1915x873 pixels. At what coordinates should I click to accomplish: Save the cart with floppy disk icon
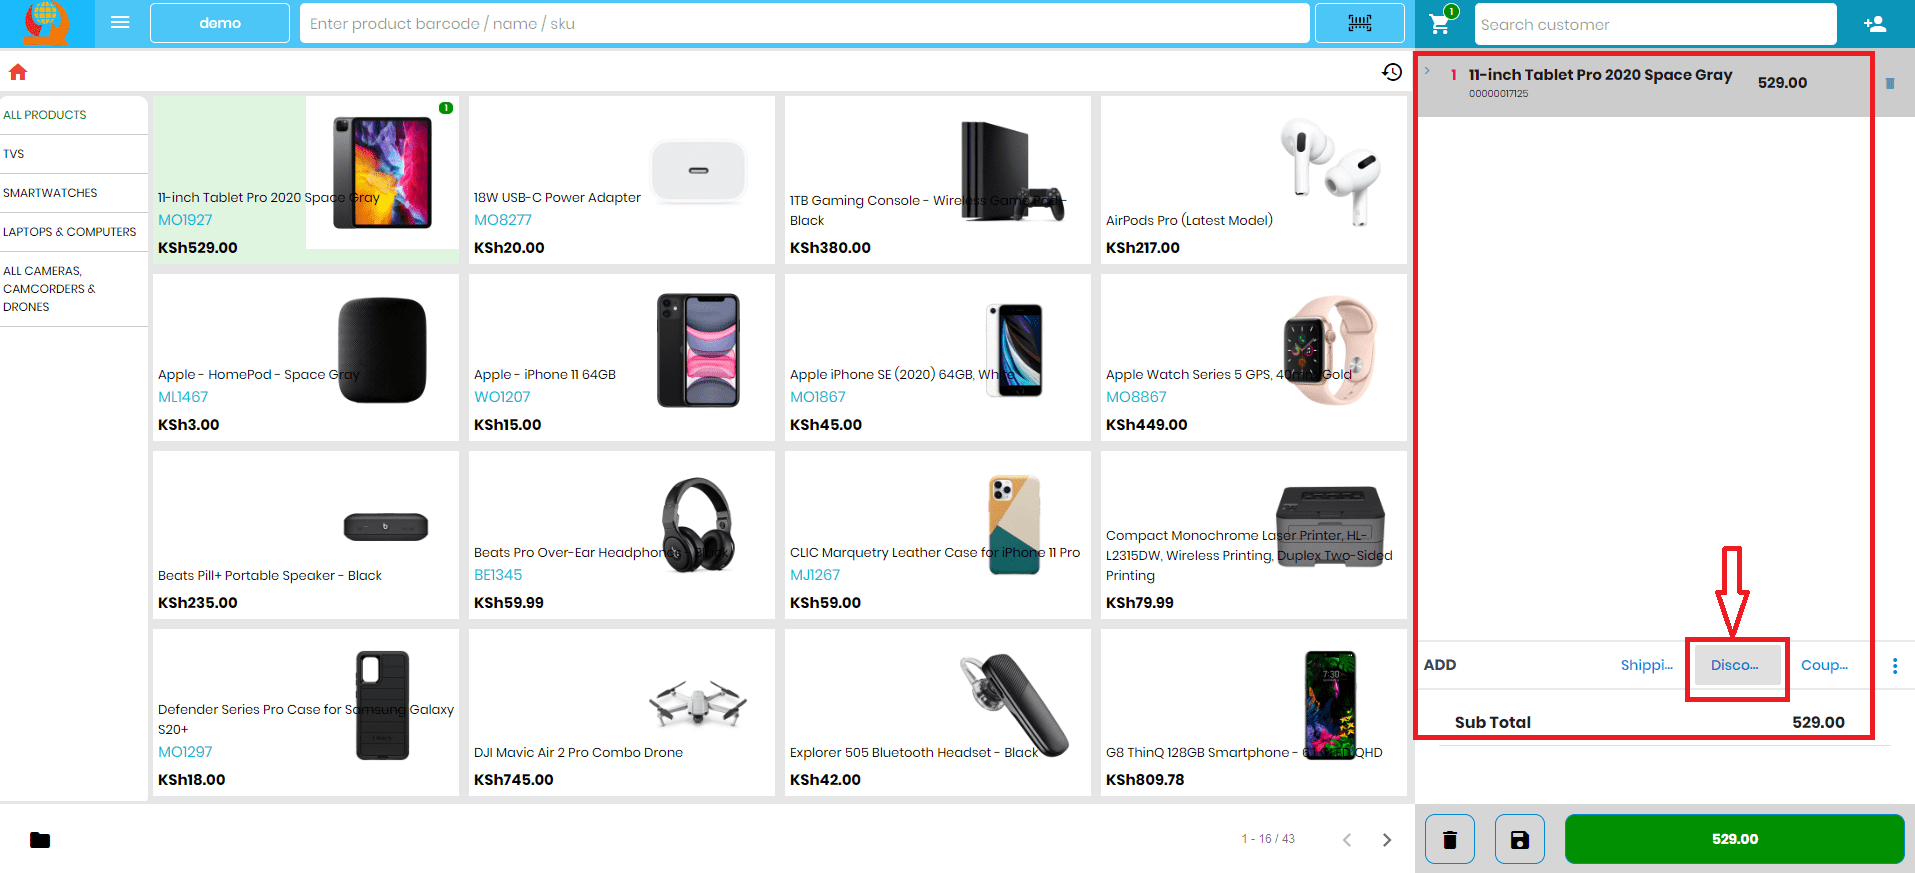(1520, 839)
